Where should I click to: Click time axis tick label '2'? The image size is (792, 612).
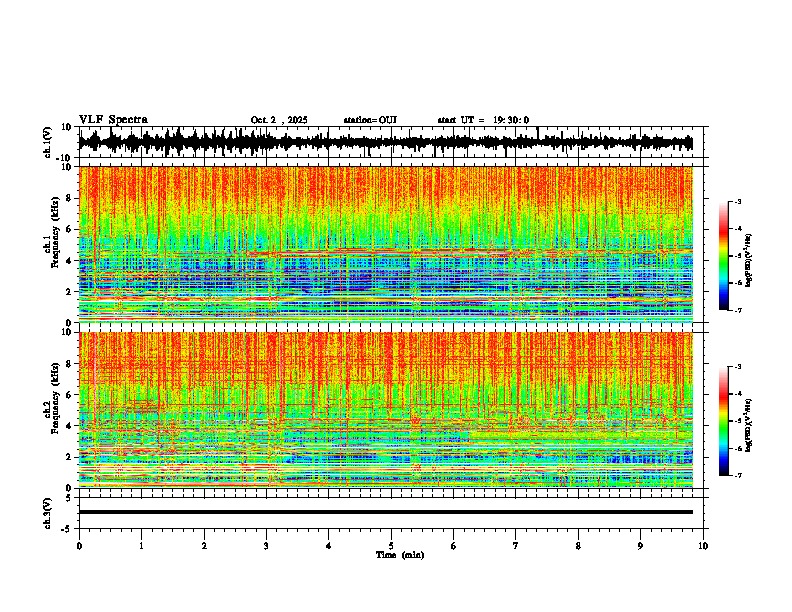(x=204, y=546)
